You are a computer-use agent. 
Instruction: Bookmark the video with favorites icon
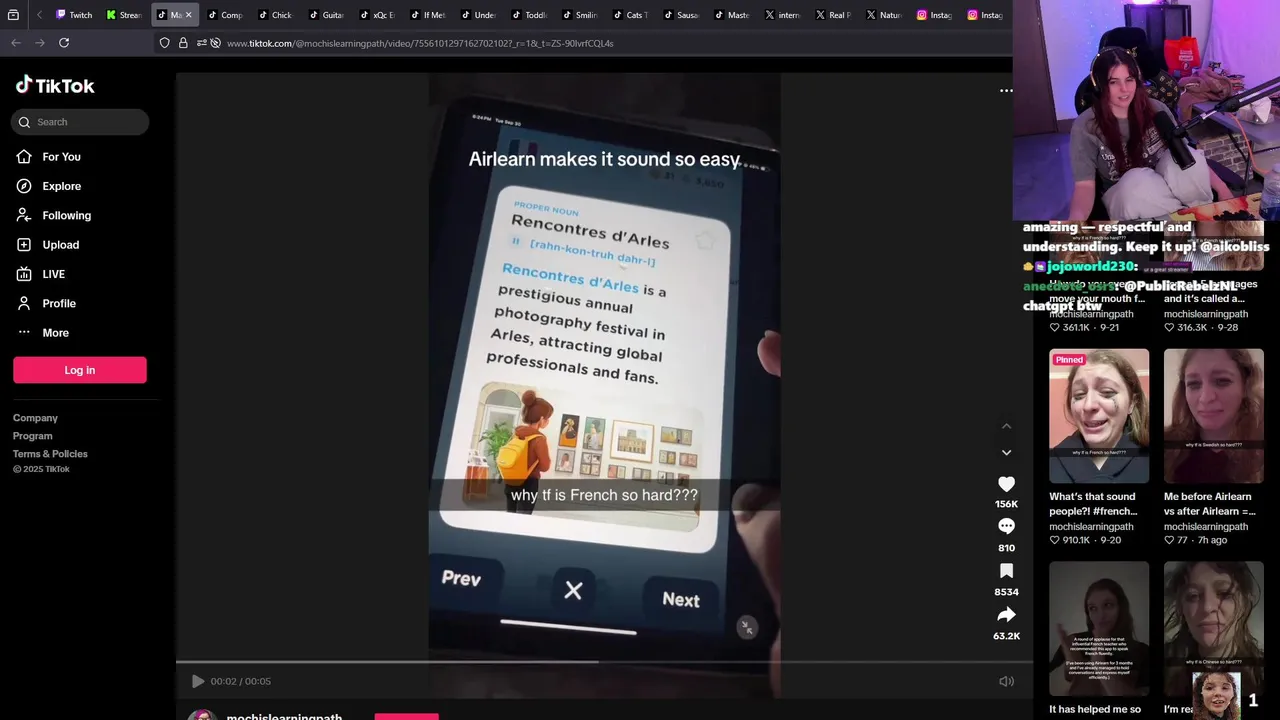1006,571
